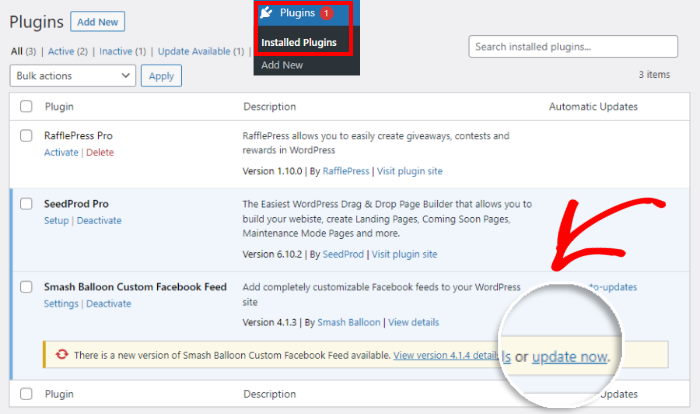
Task: Click the Apply button
Action: (161, 76)
